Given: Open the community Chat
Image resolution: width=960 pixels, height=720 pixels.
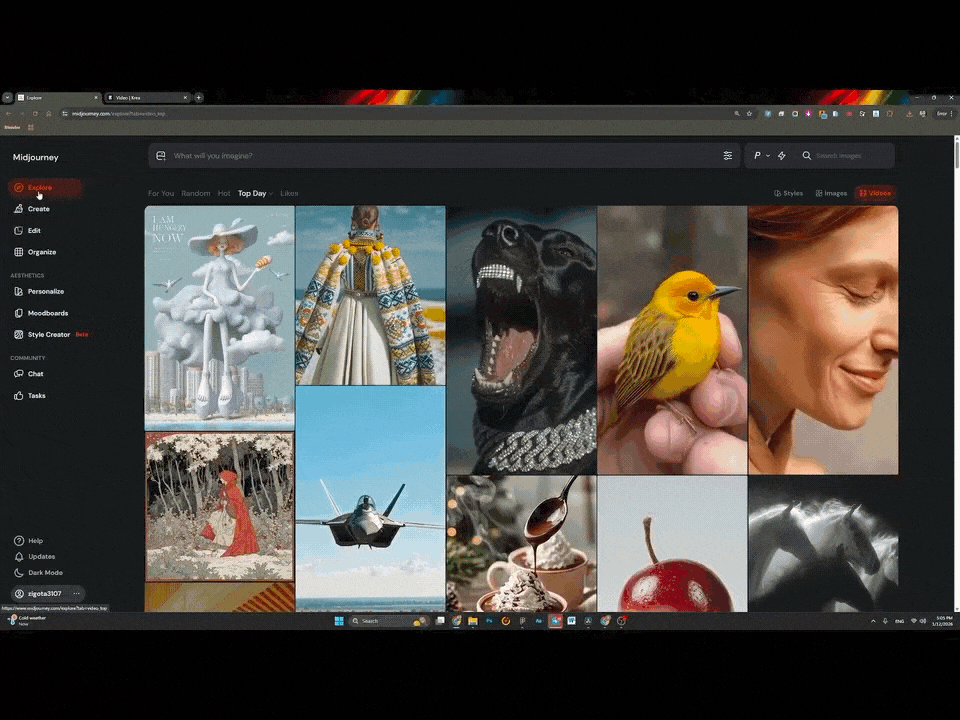Looking at the screenshot, I should [29, 373].
